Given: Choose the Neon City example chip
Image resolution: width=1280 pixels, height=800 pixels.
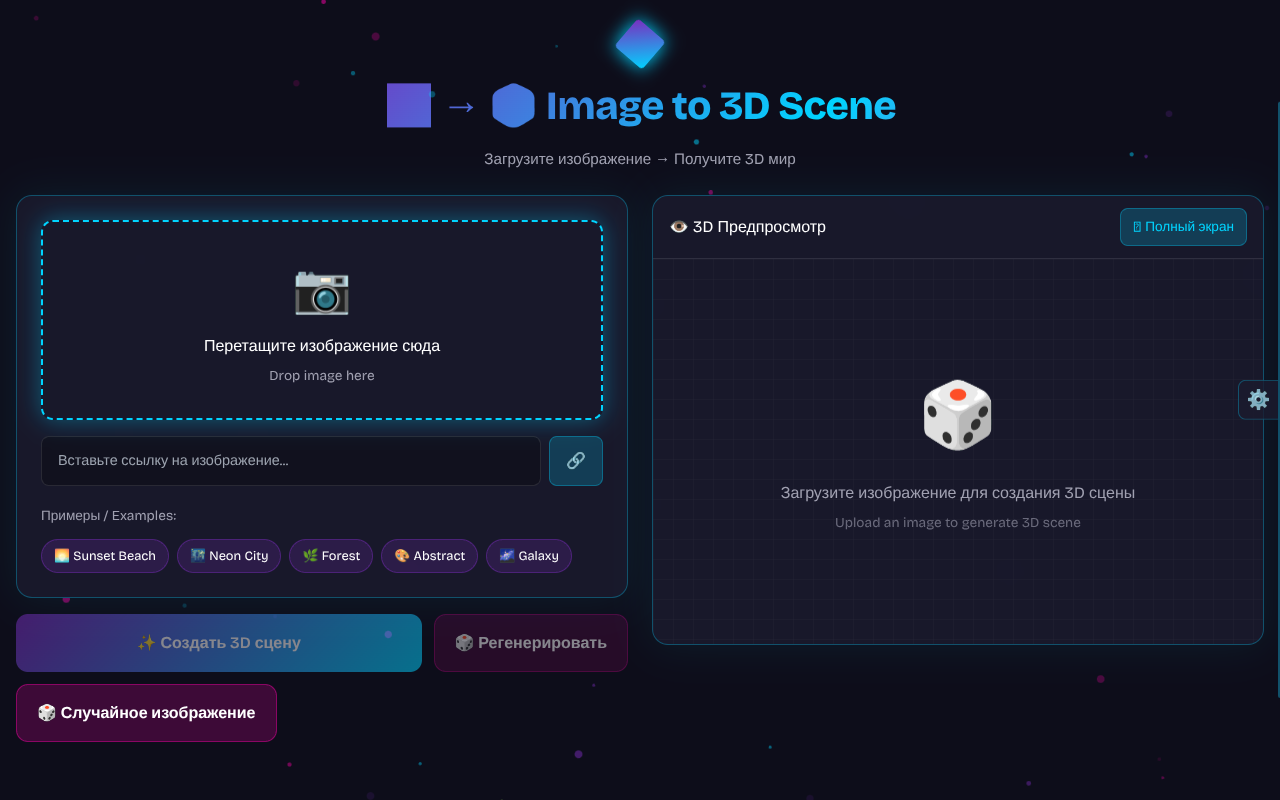Looking at the screenshot, I should click(x=229, y=556).
